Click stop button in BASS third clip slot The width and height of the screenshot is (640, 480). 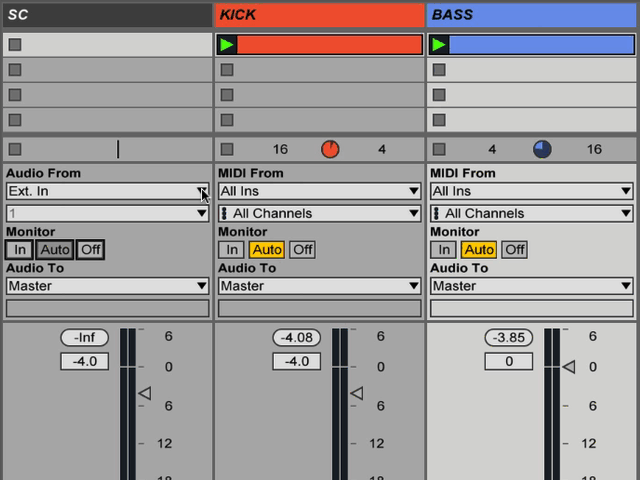click(x=439, y=95)
